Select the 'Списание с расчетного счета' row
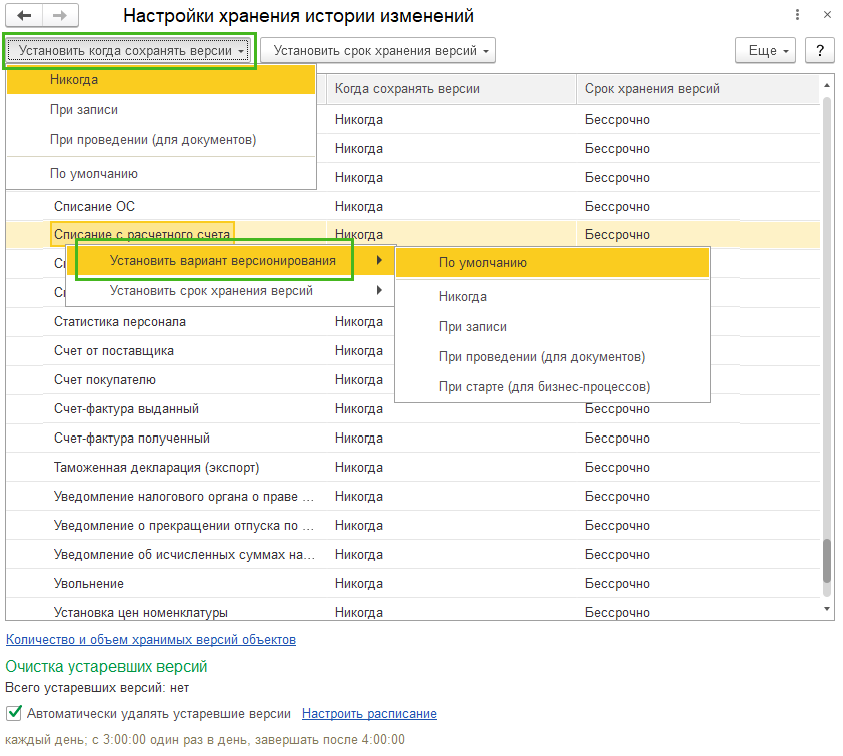The width and height of the screenshot is (843, 756). point(413,234)
